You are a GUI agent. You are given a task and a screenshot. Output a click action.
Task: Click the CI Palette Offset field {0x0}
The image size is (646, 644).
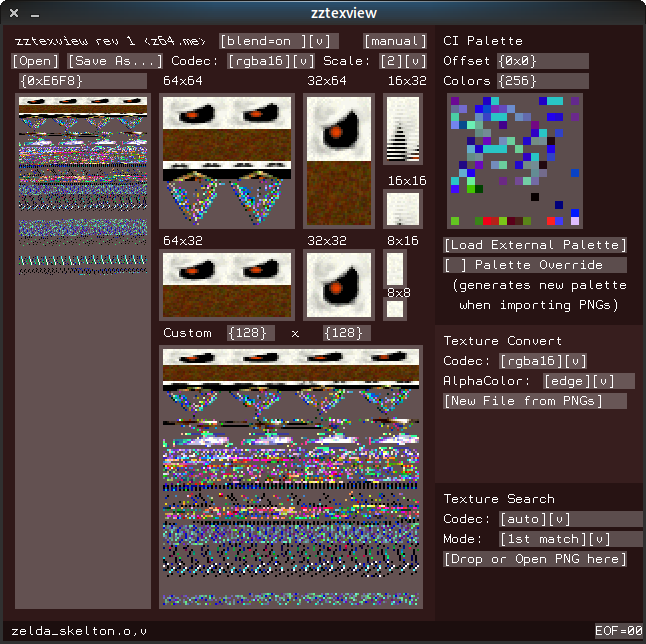point(543,61)
